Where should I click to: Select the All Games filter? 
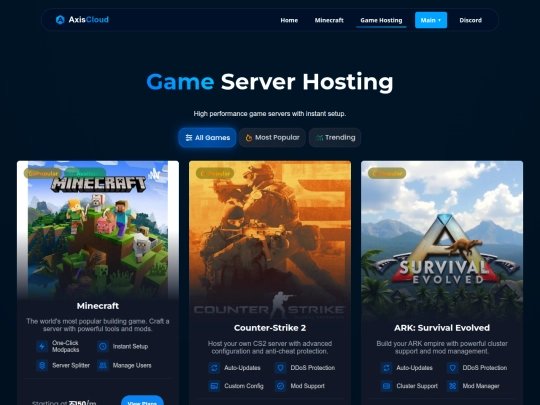pos(207,137)
